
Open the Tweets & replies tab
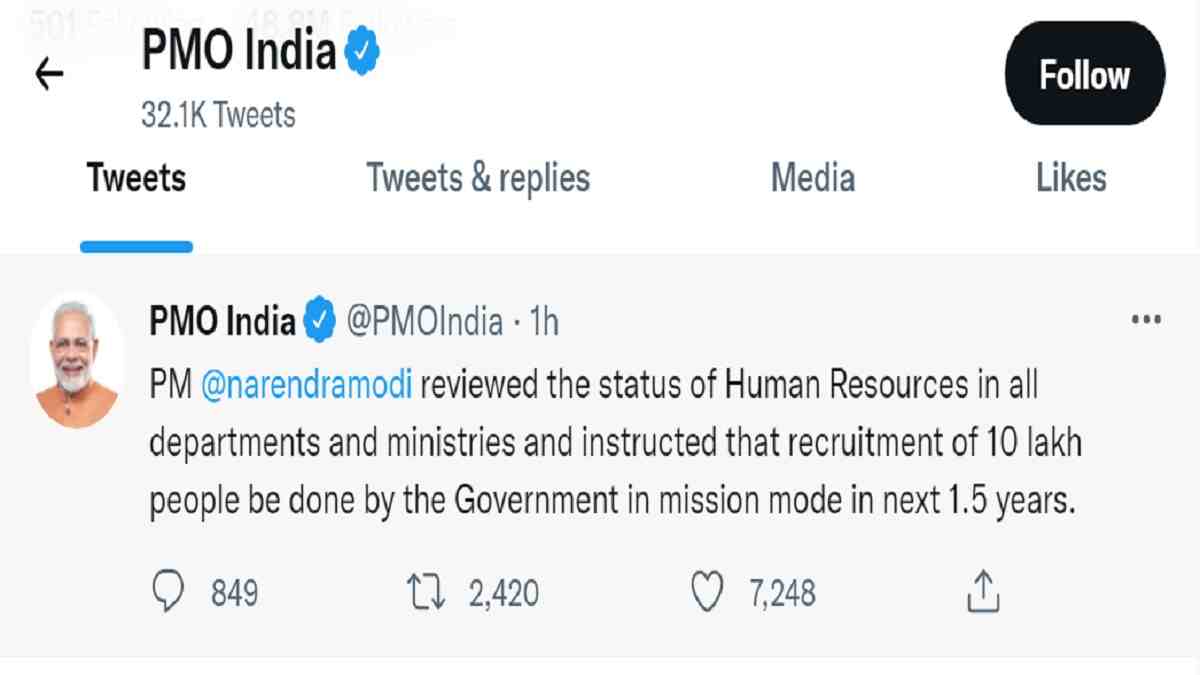tap(478, 178)
